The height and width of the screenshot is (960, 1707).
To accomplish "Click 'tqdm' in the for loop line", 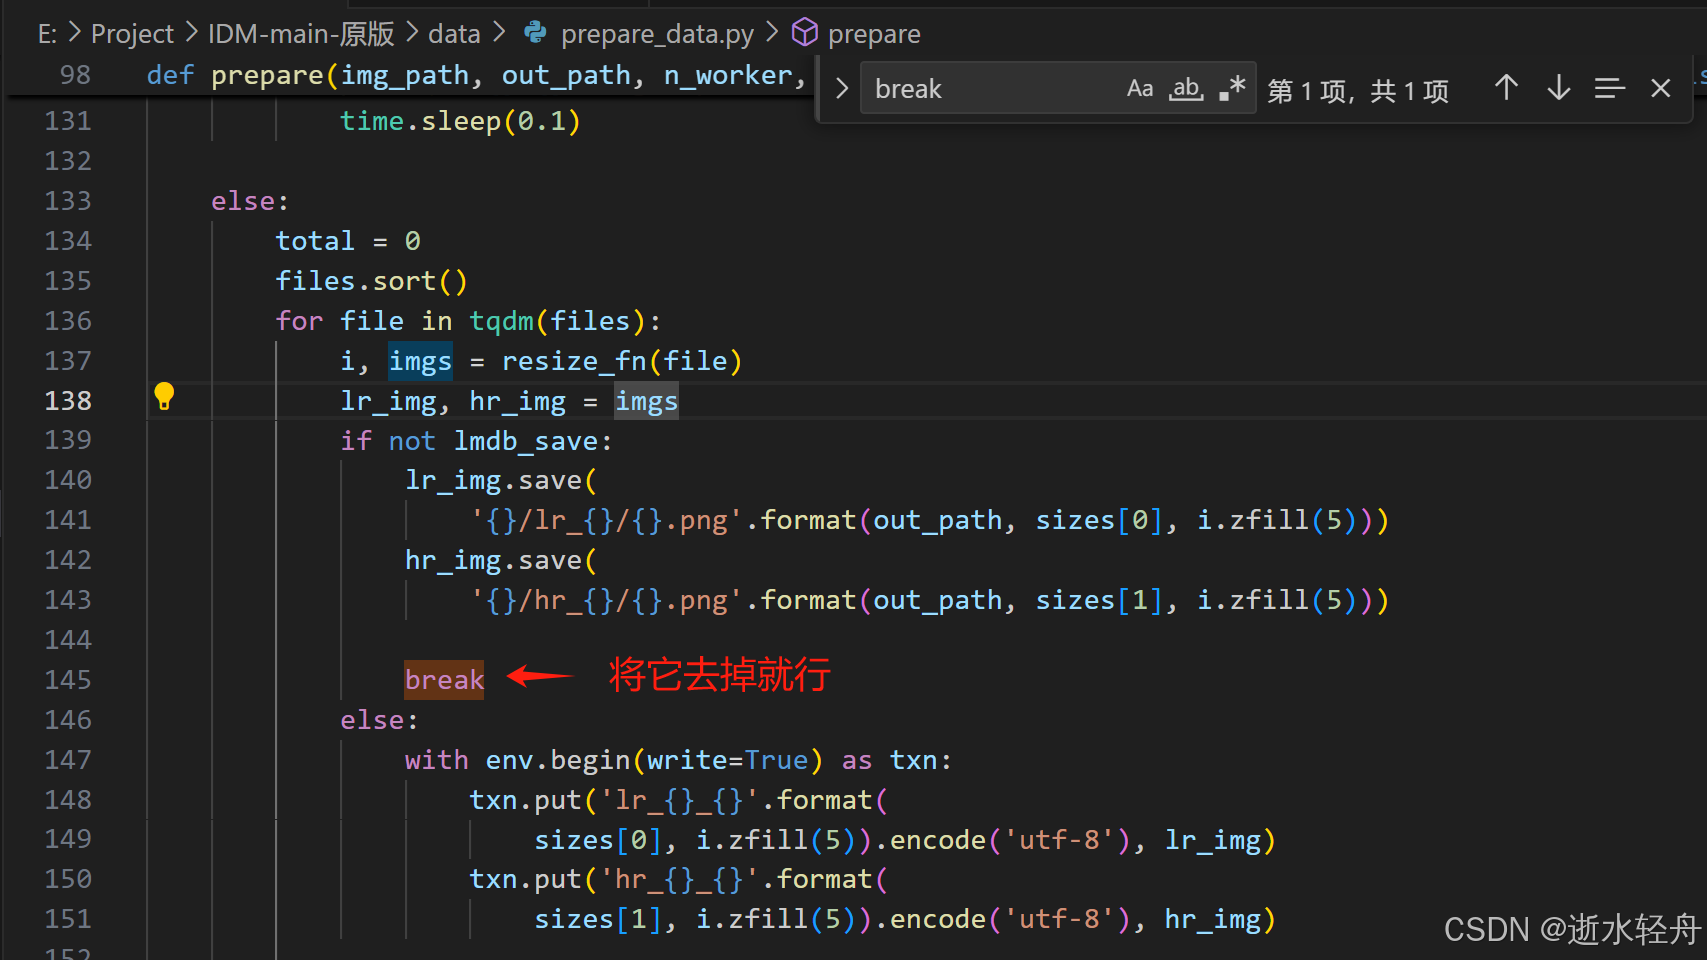I will (501, 321).
